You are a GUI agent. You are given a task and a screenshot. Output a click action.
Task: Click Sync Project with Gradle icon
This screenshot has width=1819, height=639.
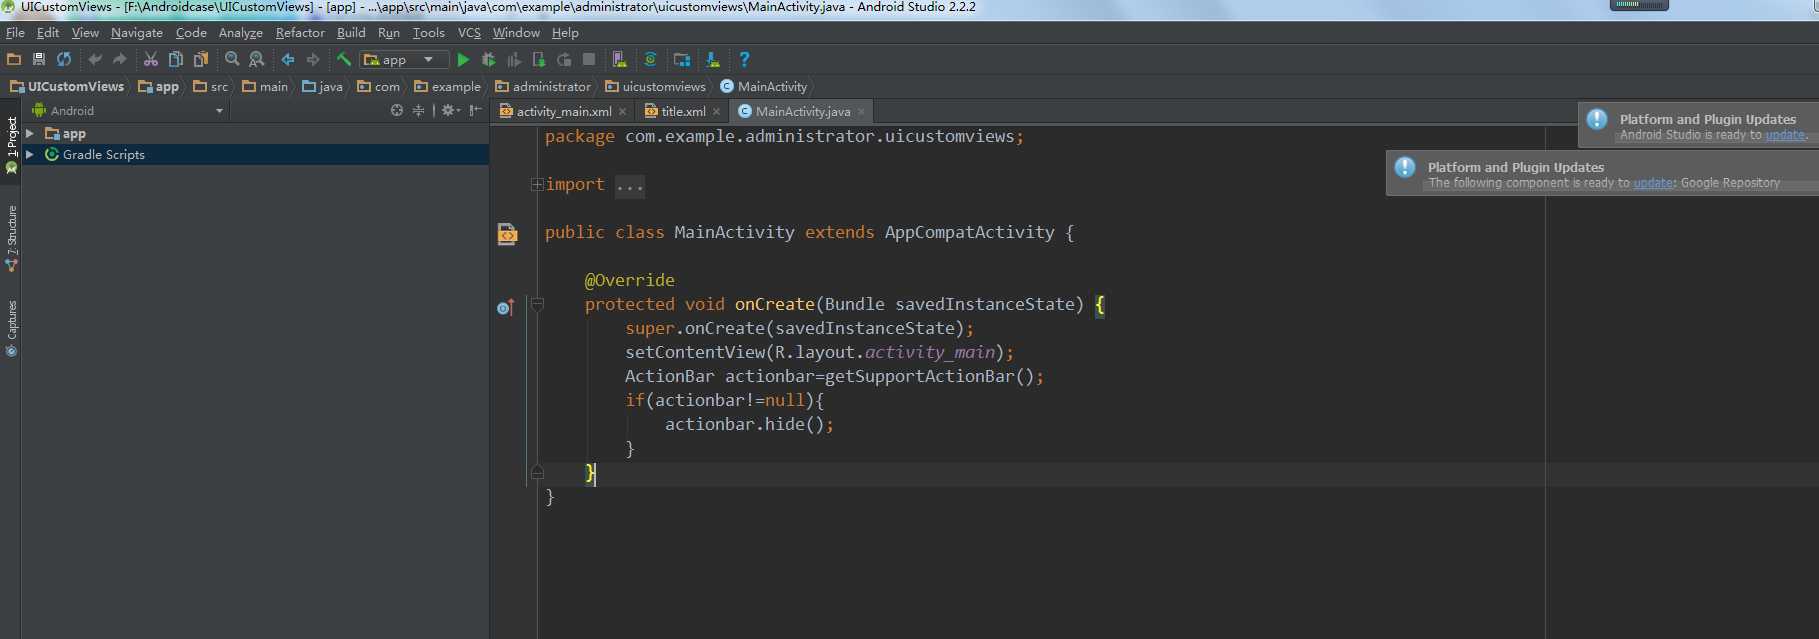(651, 59)
